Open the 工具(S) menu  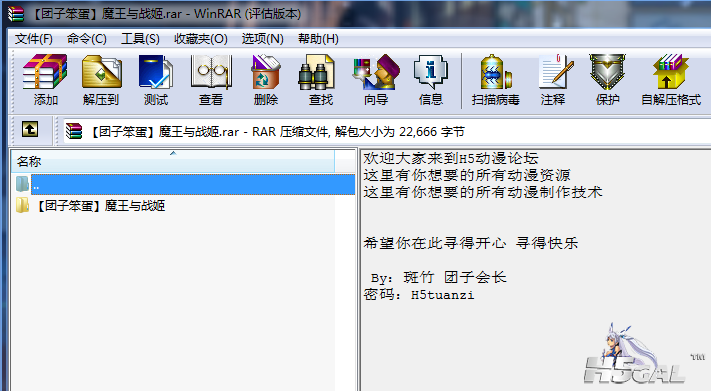tap(140, 39)
